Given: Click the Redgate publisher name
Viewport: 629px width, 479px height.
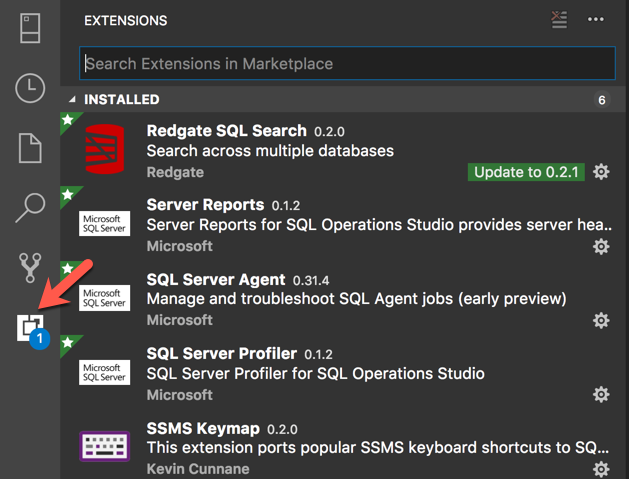Looking at the screenshot, I should pos(175,172).
